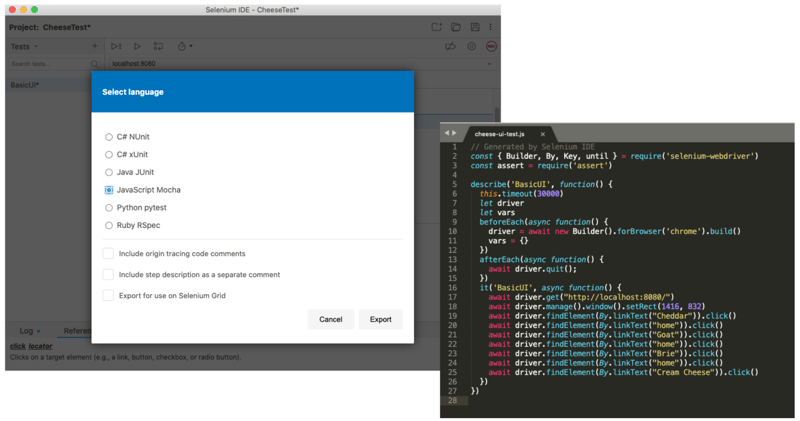Select the C# xUnit radio option

tap(109, 155)
